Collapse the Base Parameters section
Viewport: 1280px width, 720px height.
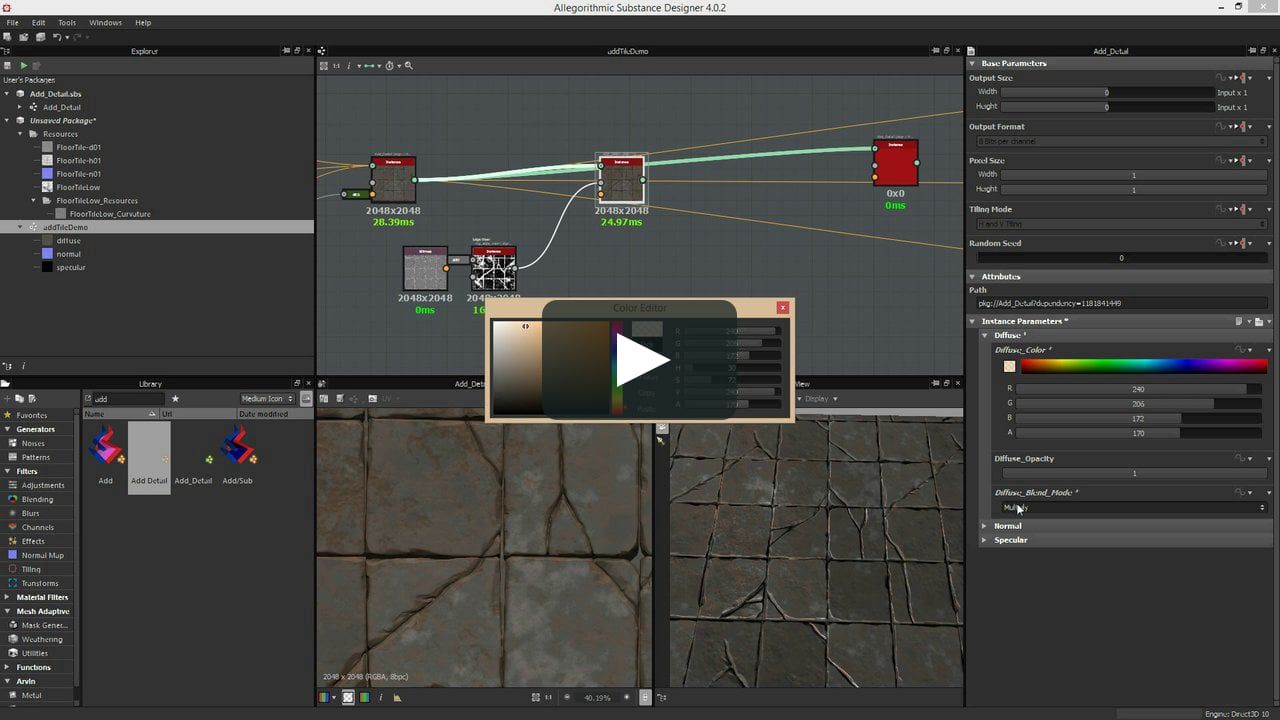point(972,63)
